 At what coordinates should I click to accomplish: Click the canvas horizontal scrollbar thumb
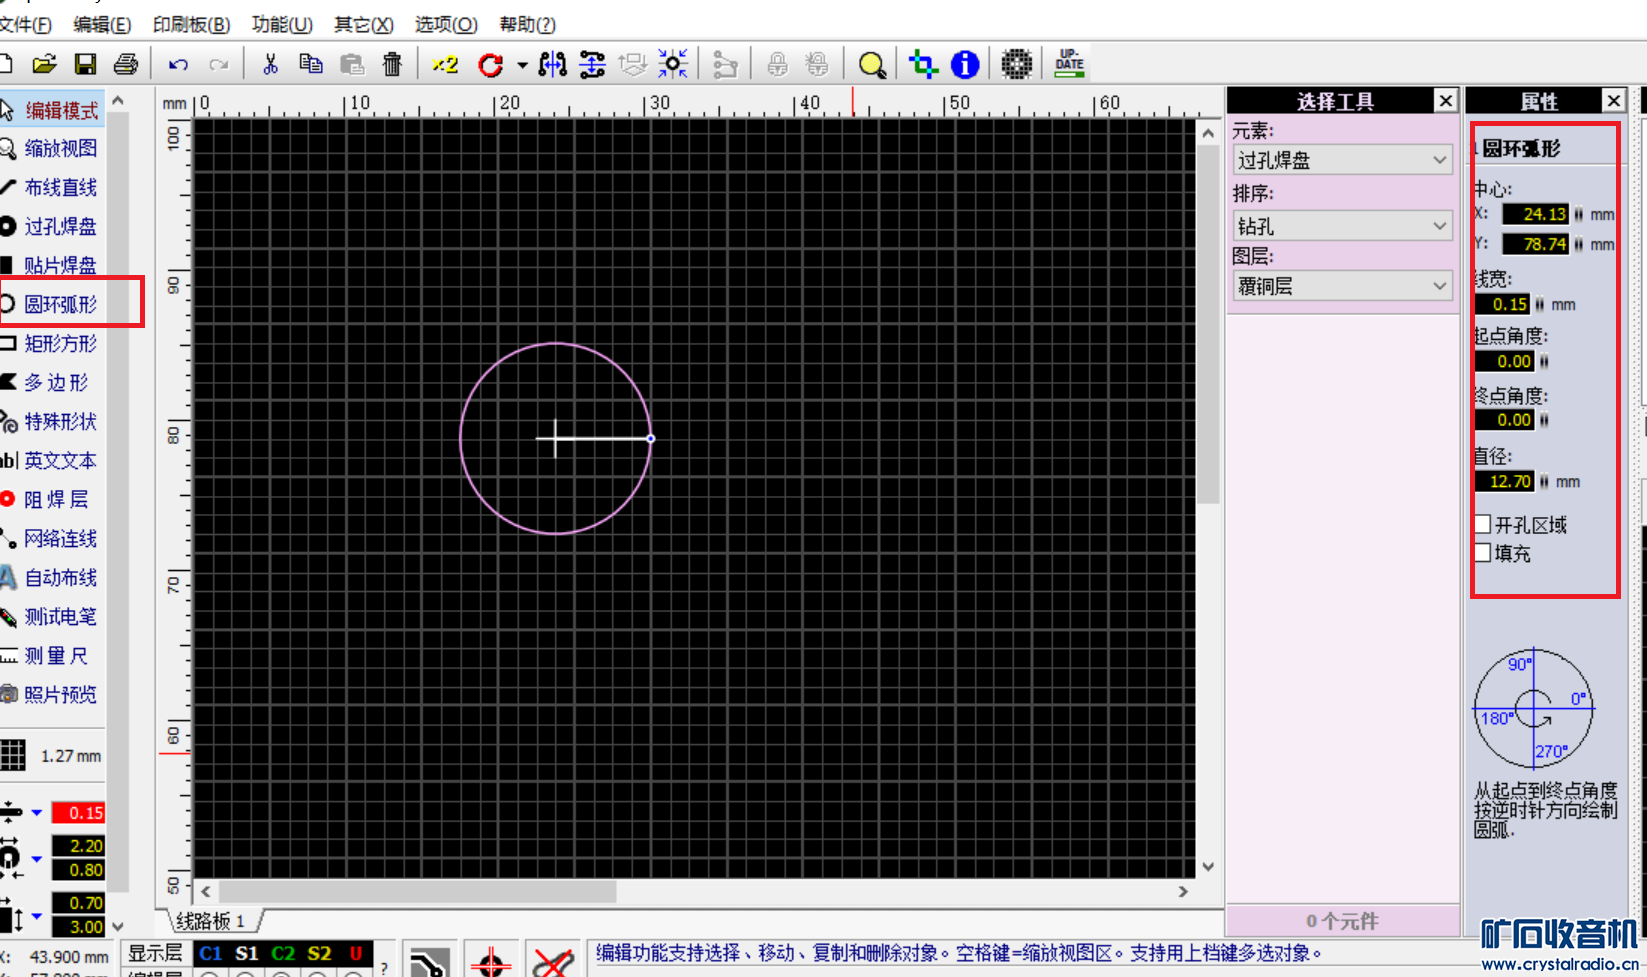[418, 891]
